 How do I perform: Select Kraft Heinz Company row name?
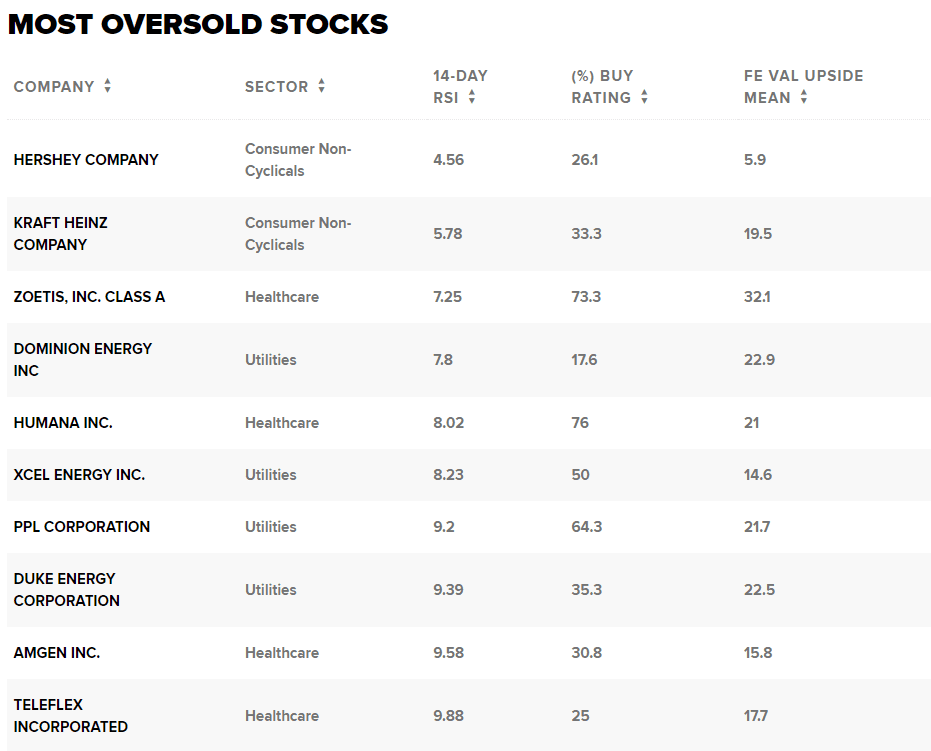point(60,234)
